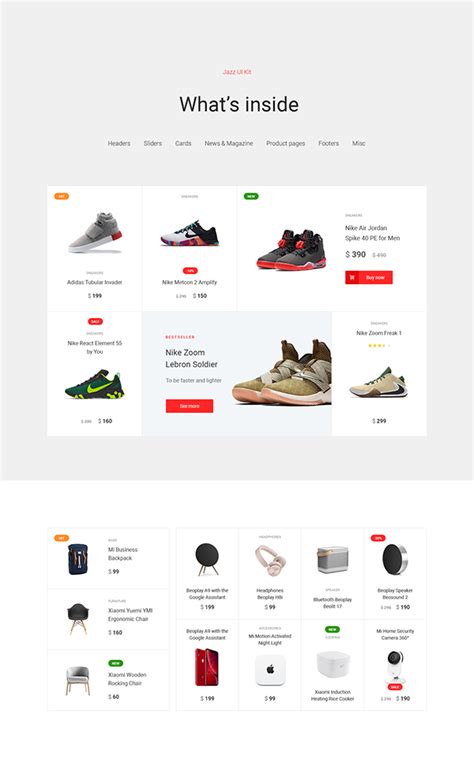Click the green NEW badge on Jordan card
This screenshot has height=758, width=474.
251,196
